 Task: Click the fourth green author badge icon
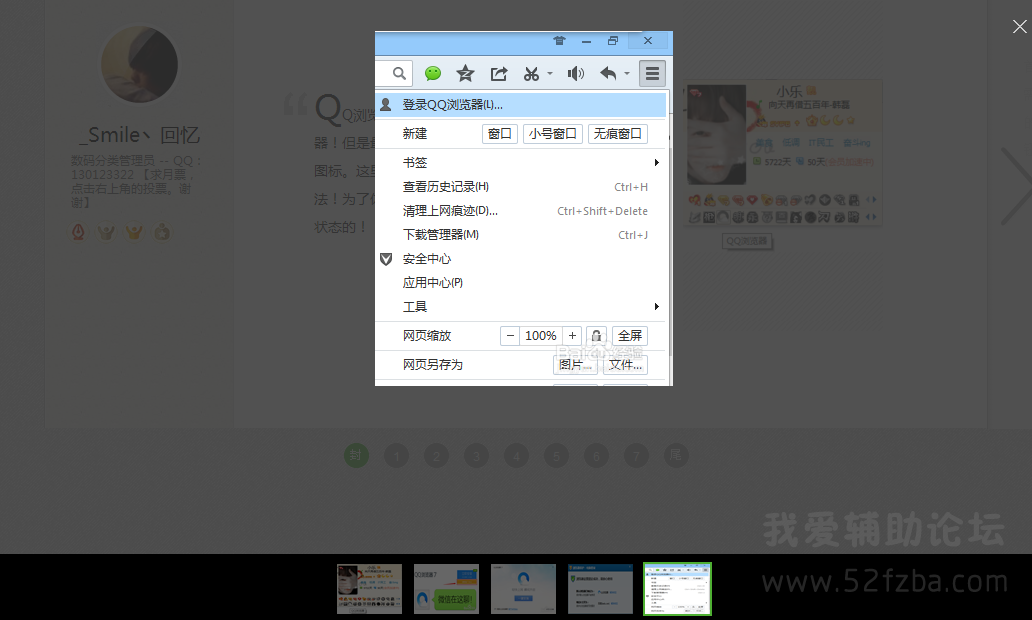(162, 232)
